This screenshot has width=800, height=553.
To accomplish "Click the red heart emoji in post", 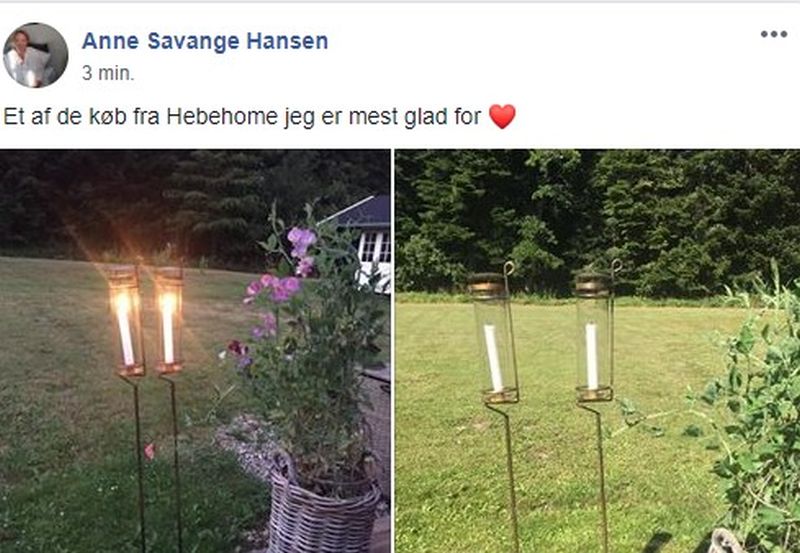I will point(502,116).
